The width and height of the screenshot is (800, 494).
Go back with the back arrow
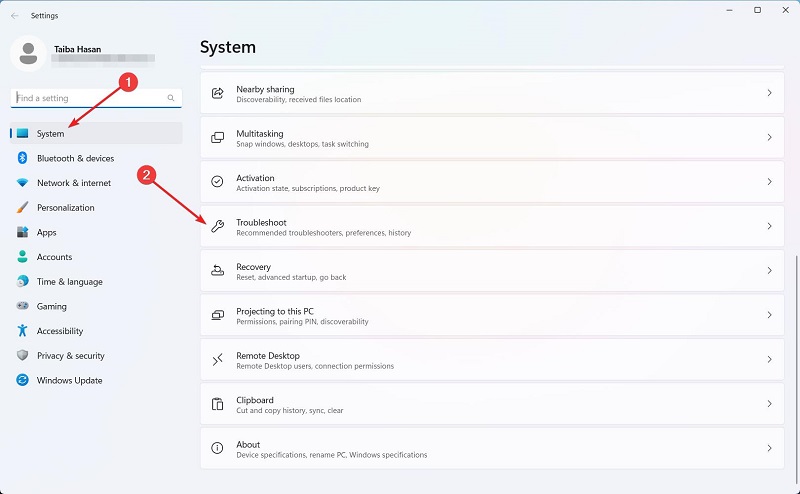tap(15, 15)
